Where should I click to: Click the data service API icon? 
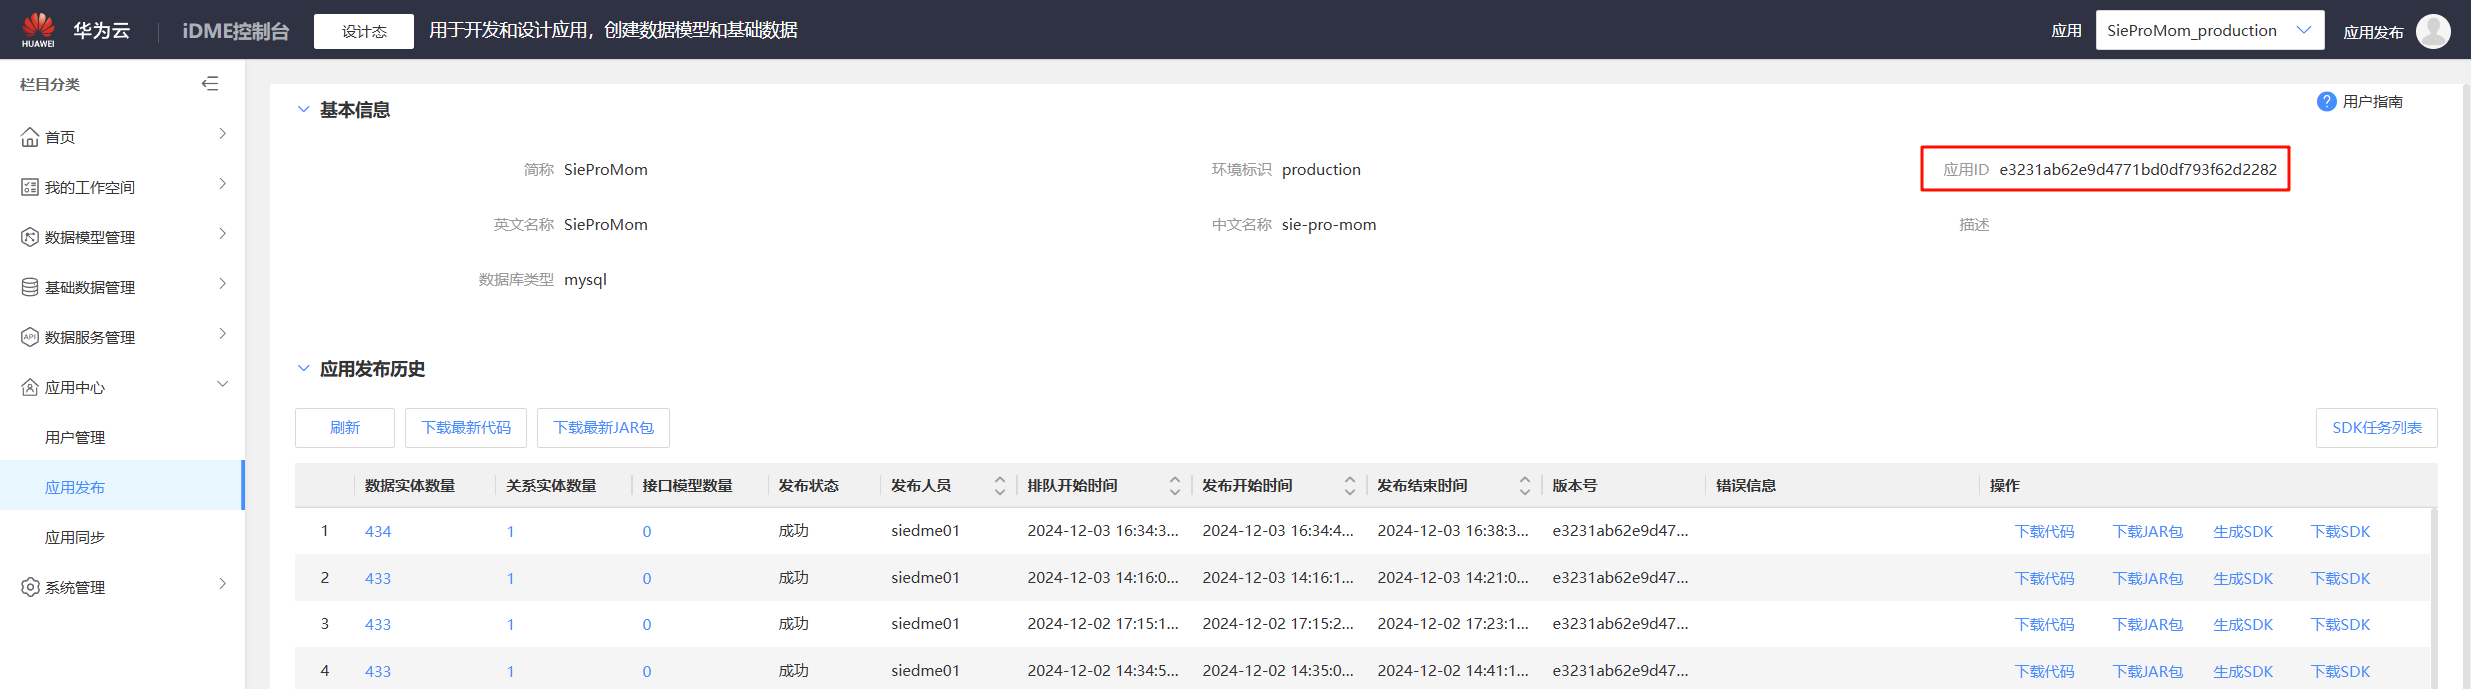30,337
